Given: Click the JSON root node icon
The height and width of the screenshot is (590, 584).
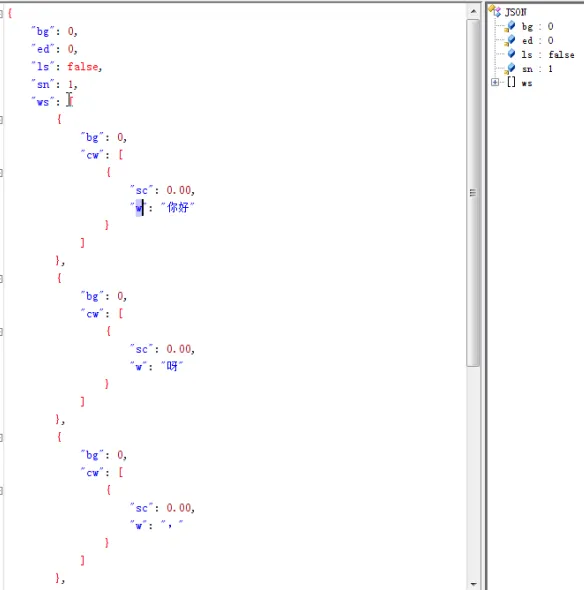Looking at the screenshot, I should [495, 11].
